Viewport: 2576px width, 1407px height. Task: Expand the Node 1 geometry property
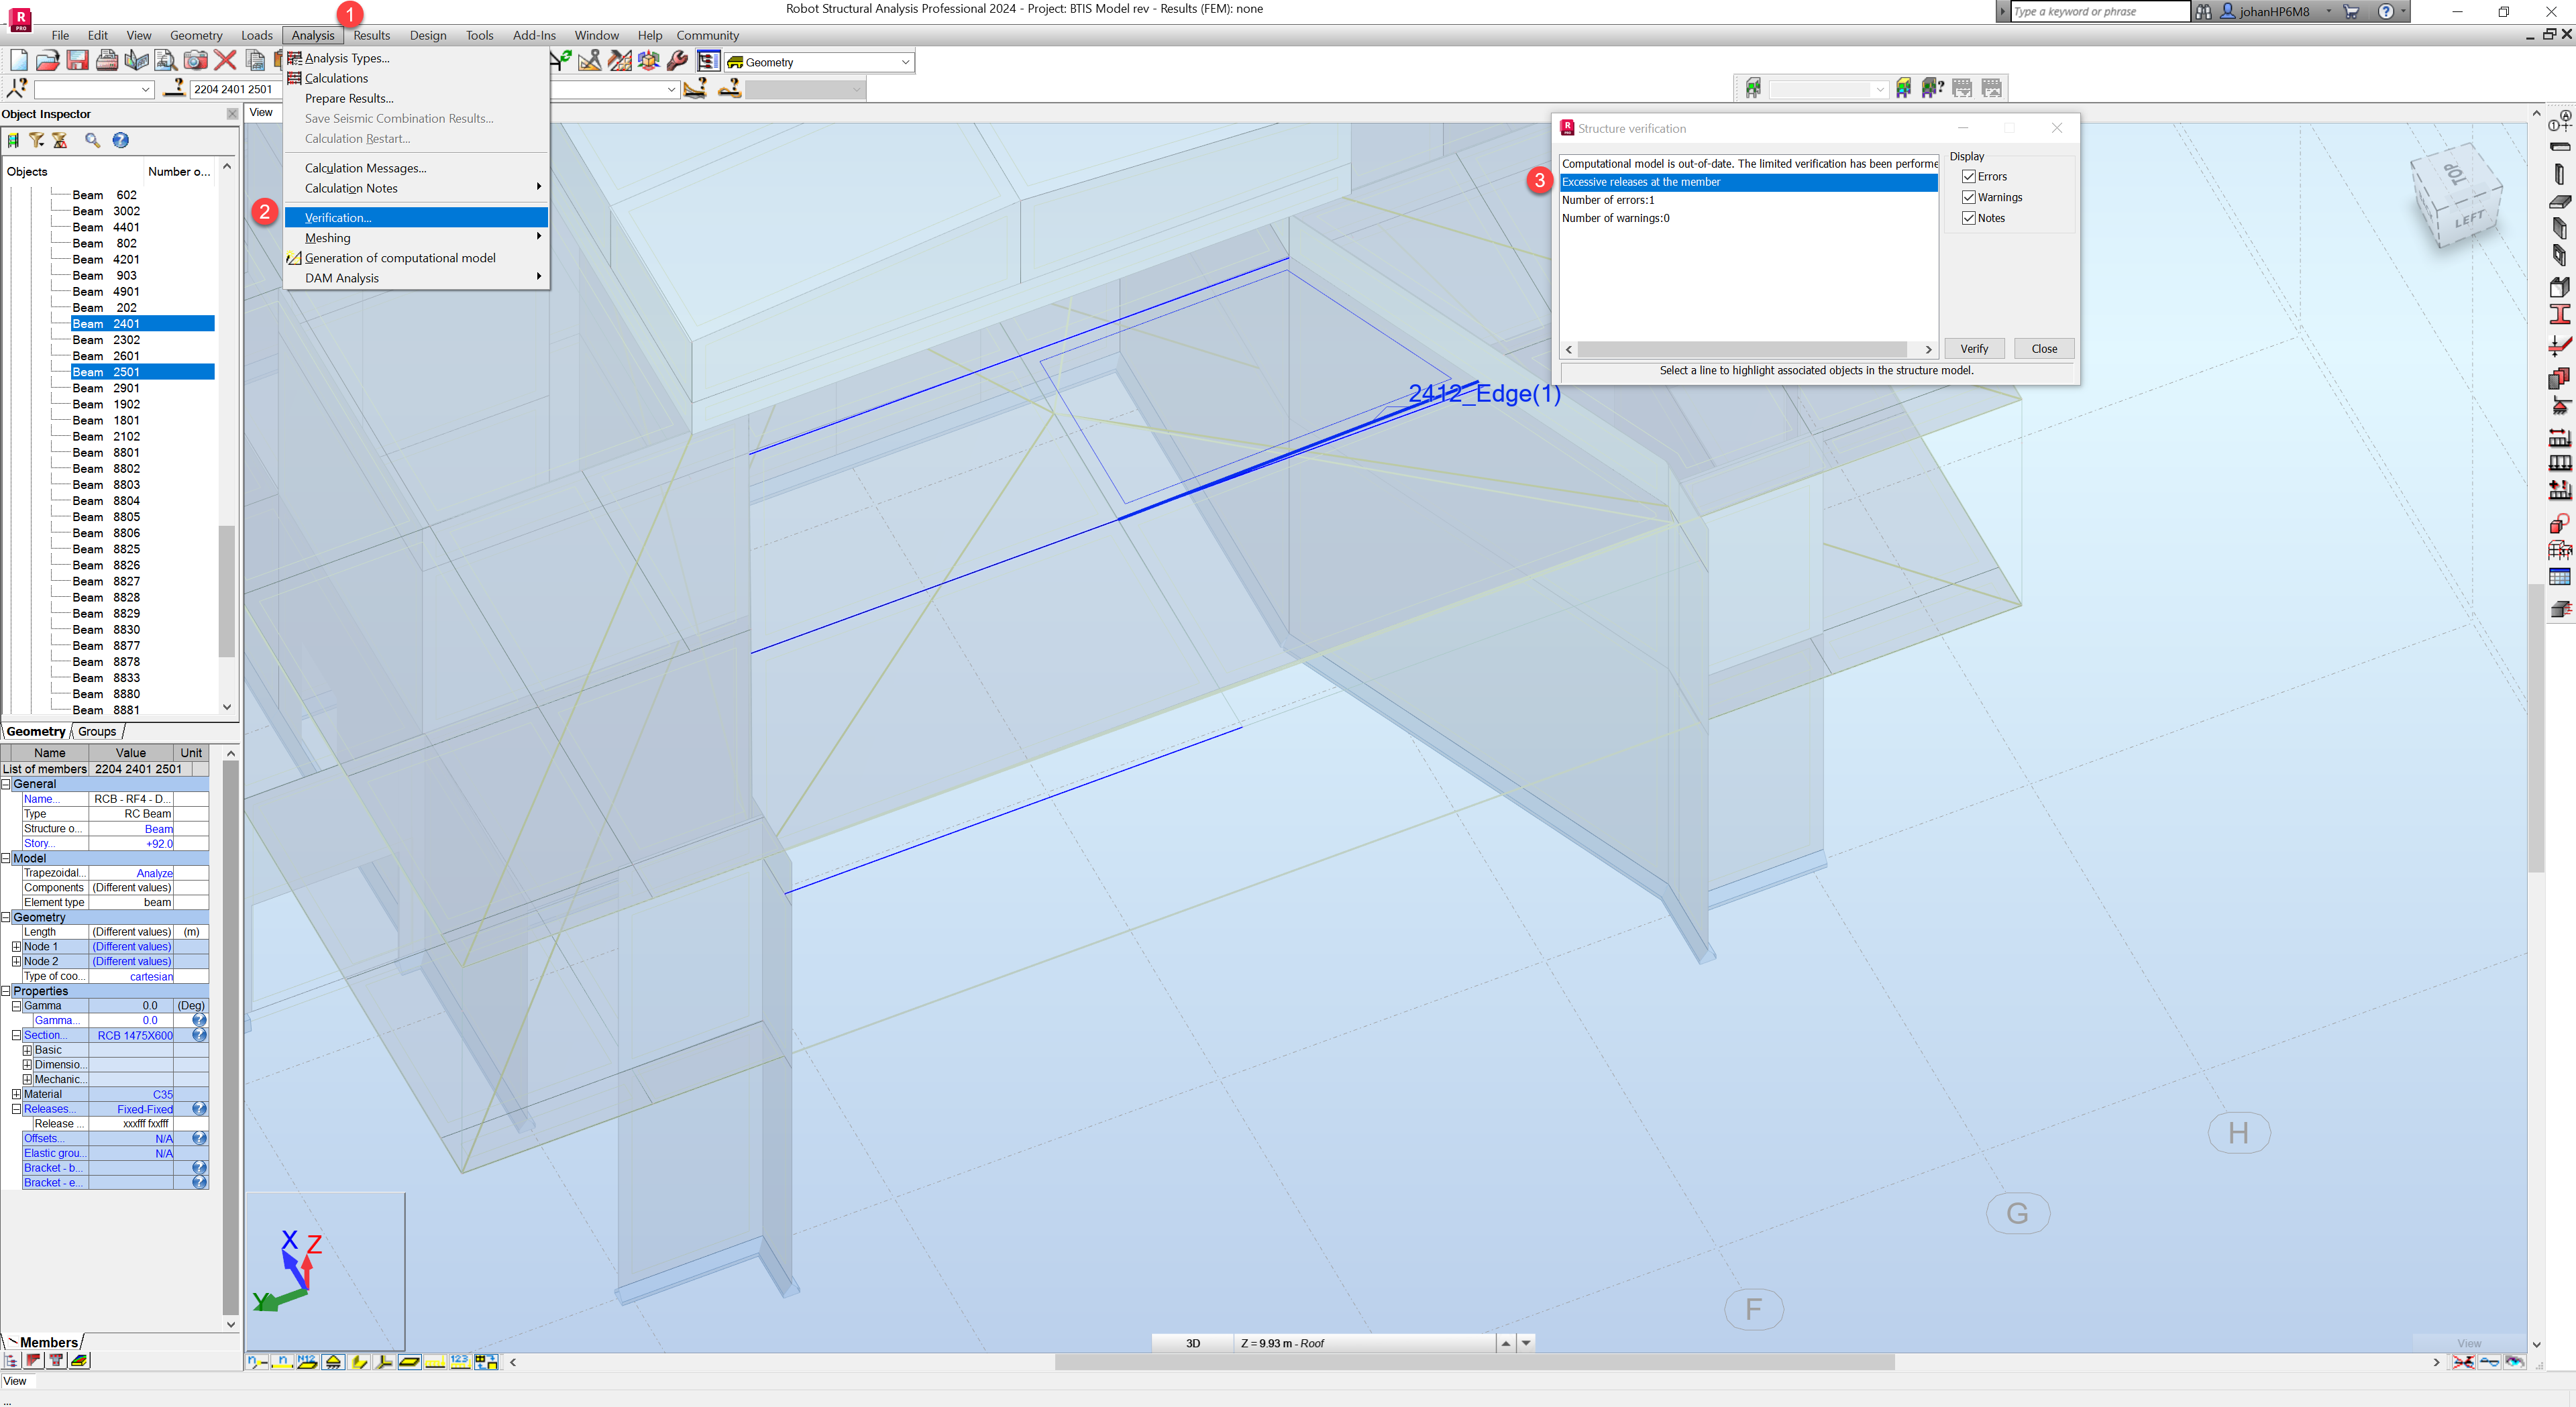[17, 946]
